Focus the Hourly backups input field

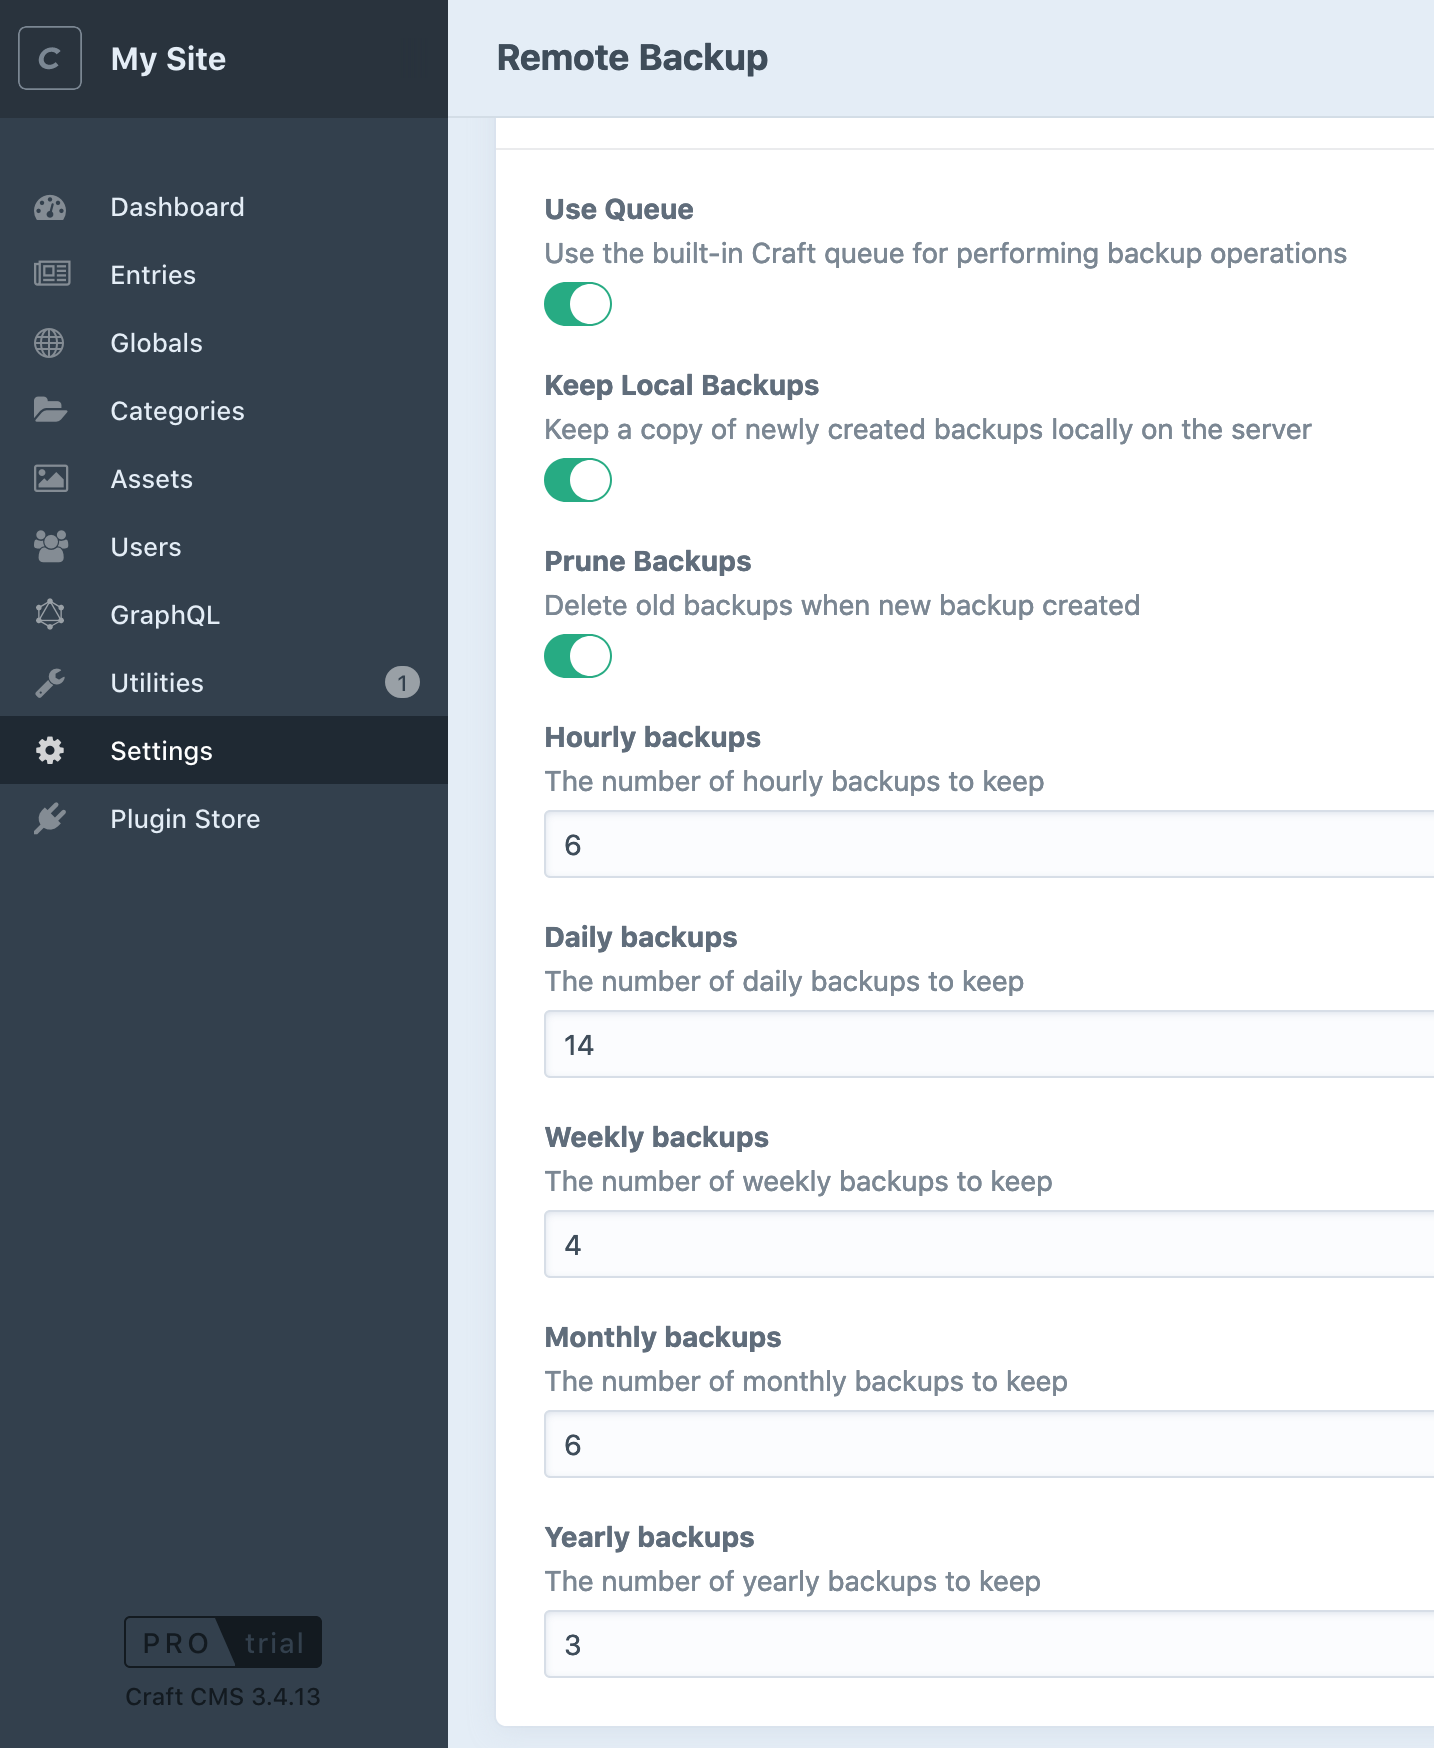click(x=989, y=844)
